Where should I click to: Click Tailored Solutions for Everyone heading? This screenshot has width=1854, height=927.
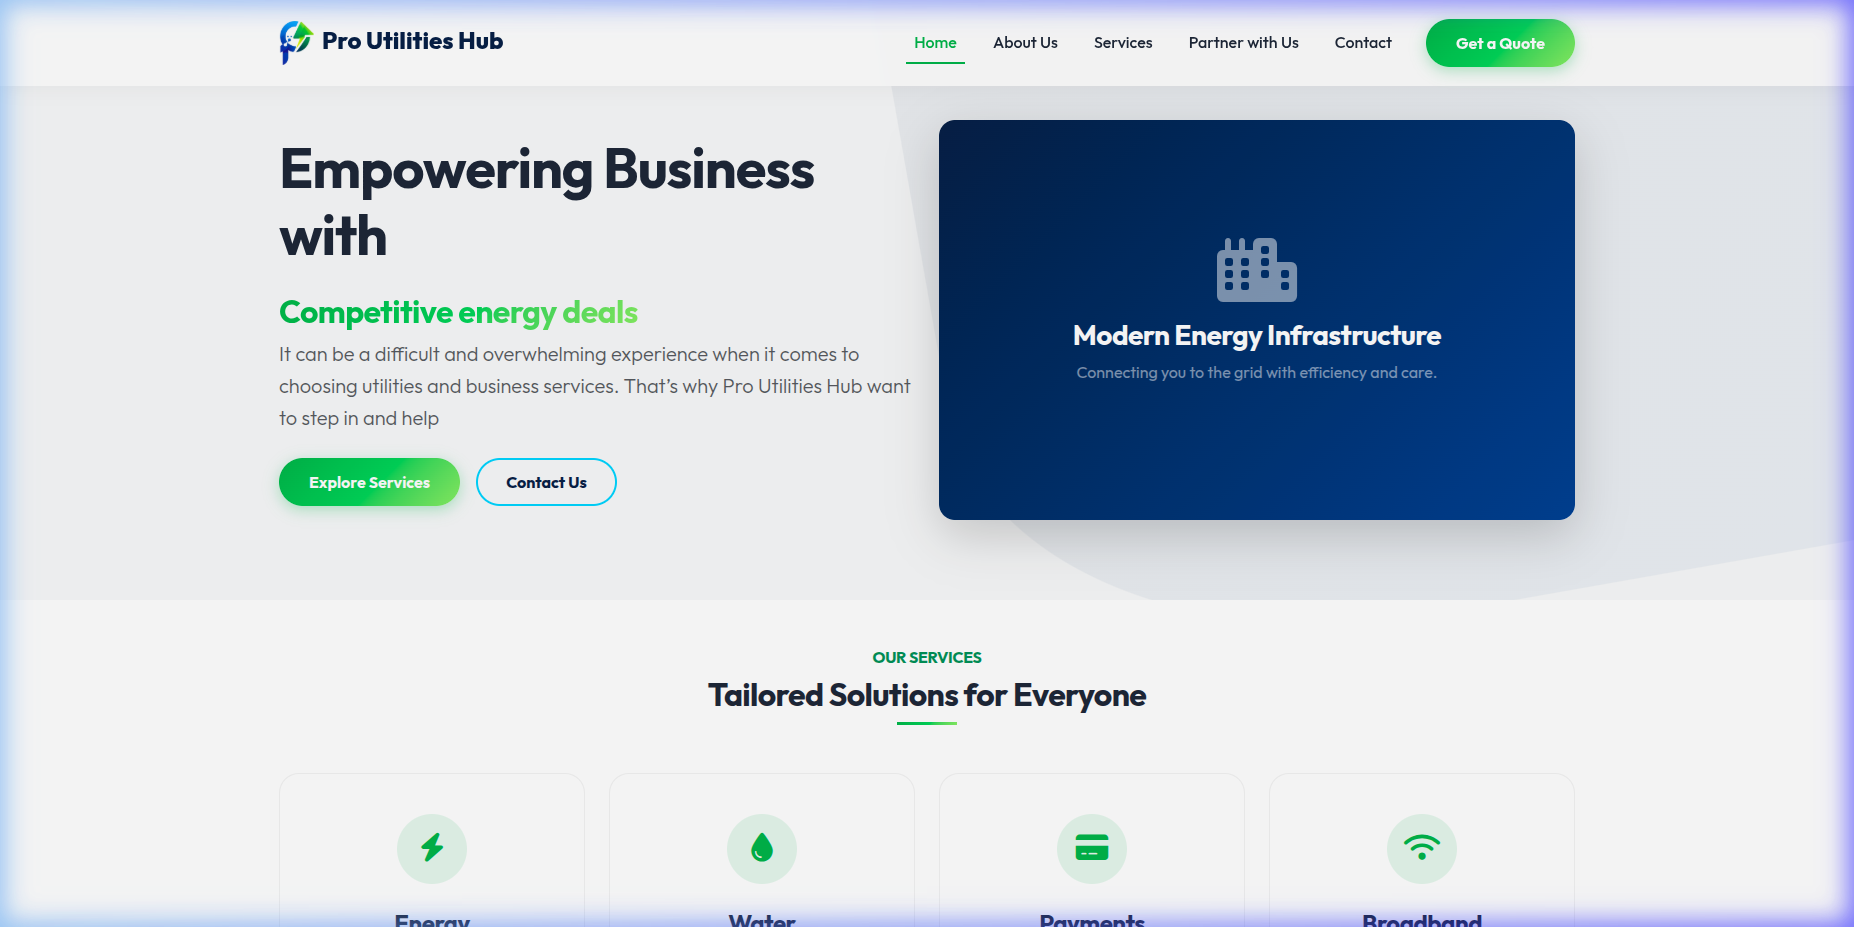(927, 695)
